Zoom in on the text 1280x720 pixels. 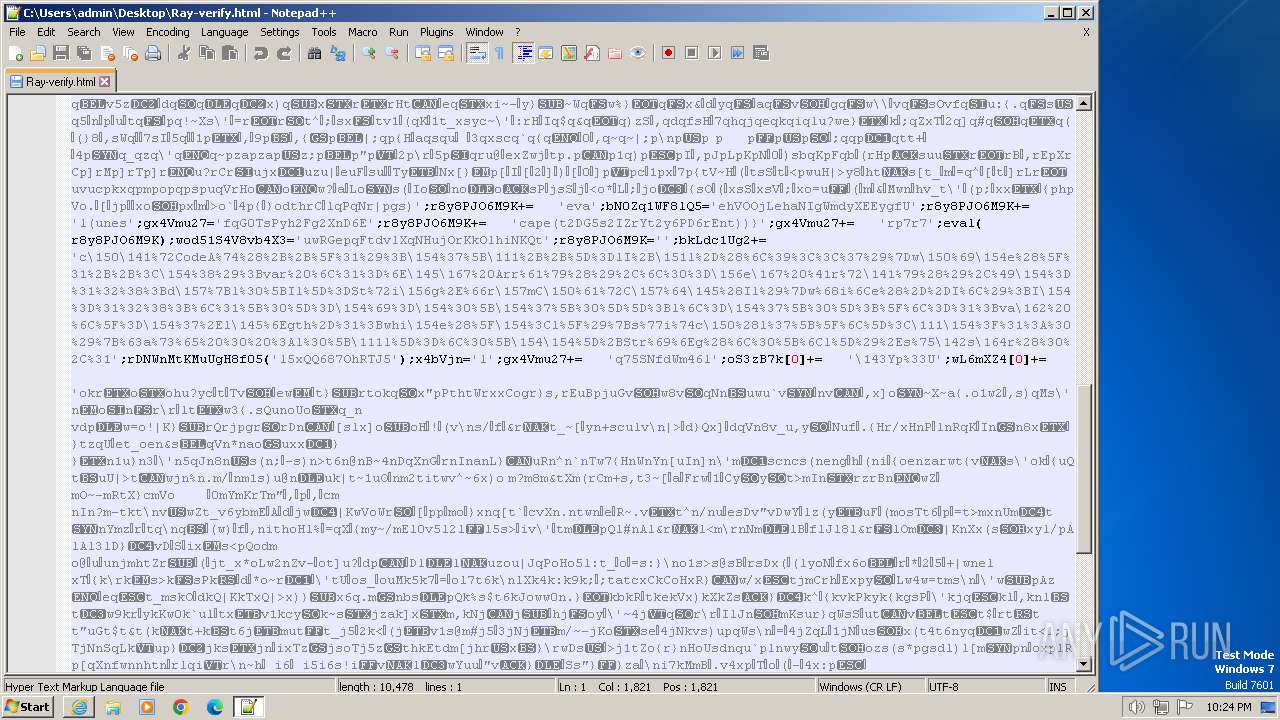click(369, 53)
